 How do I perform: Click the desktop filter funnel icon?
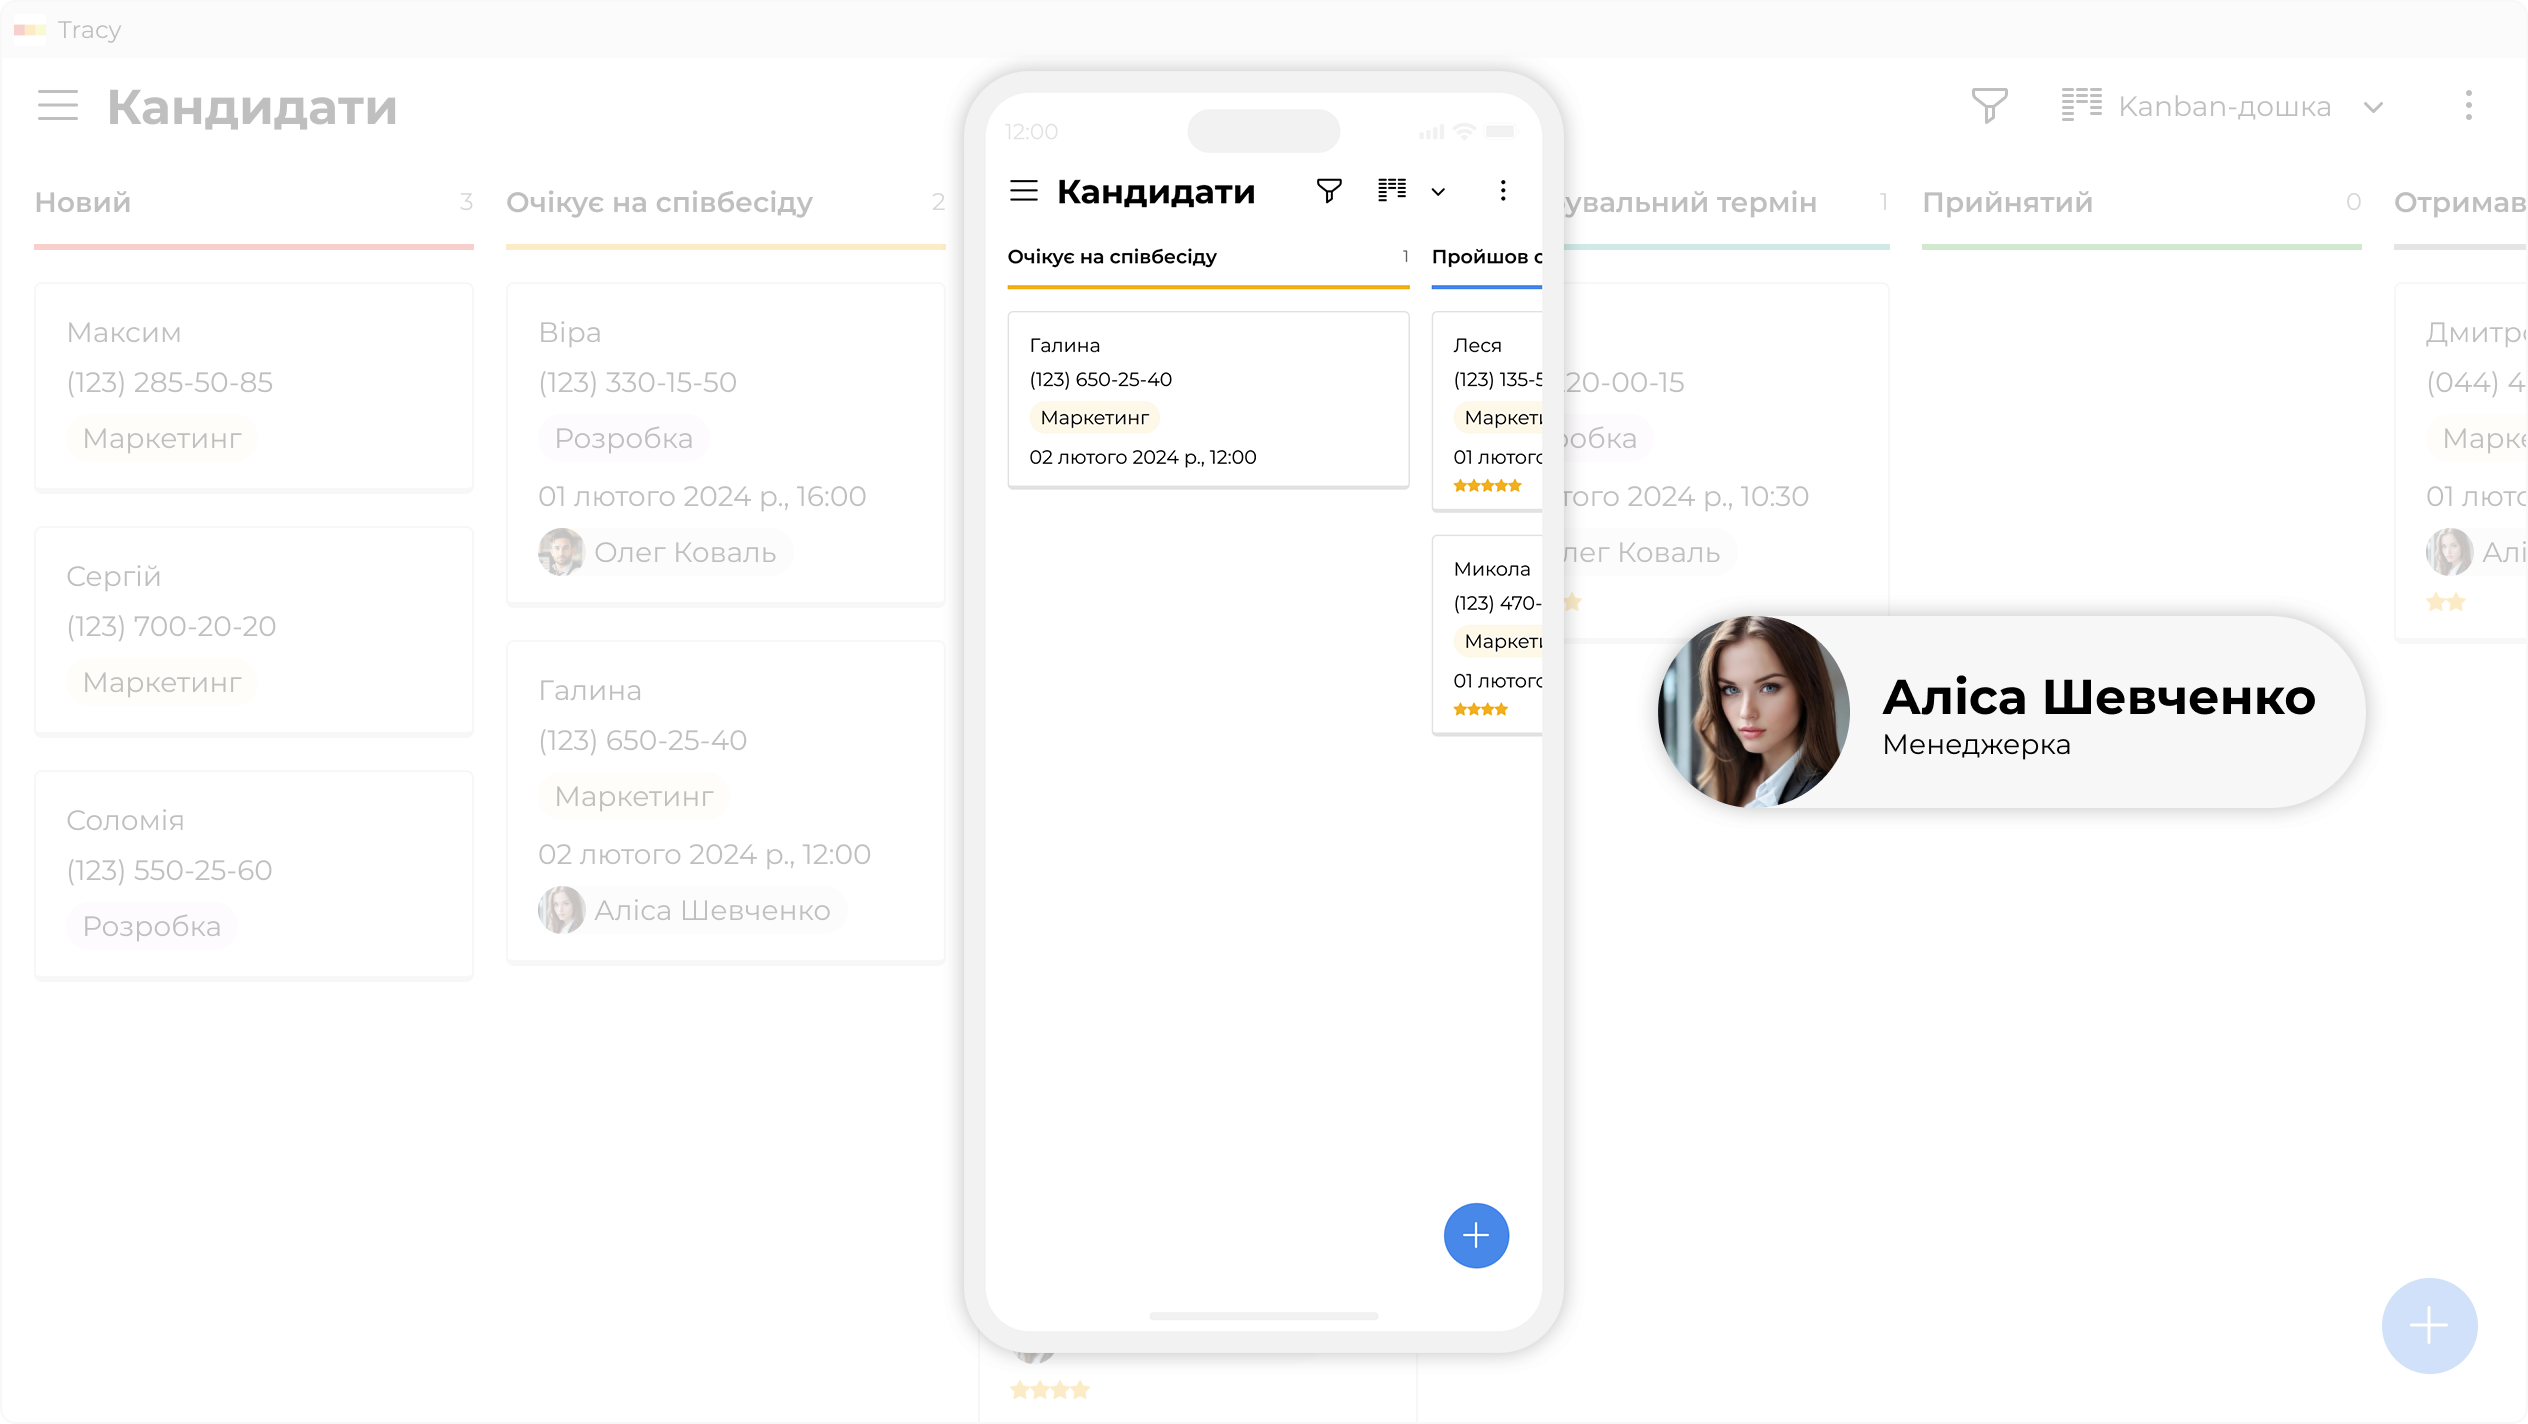coord(1989,106)
